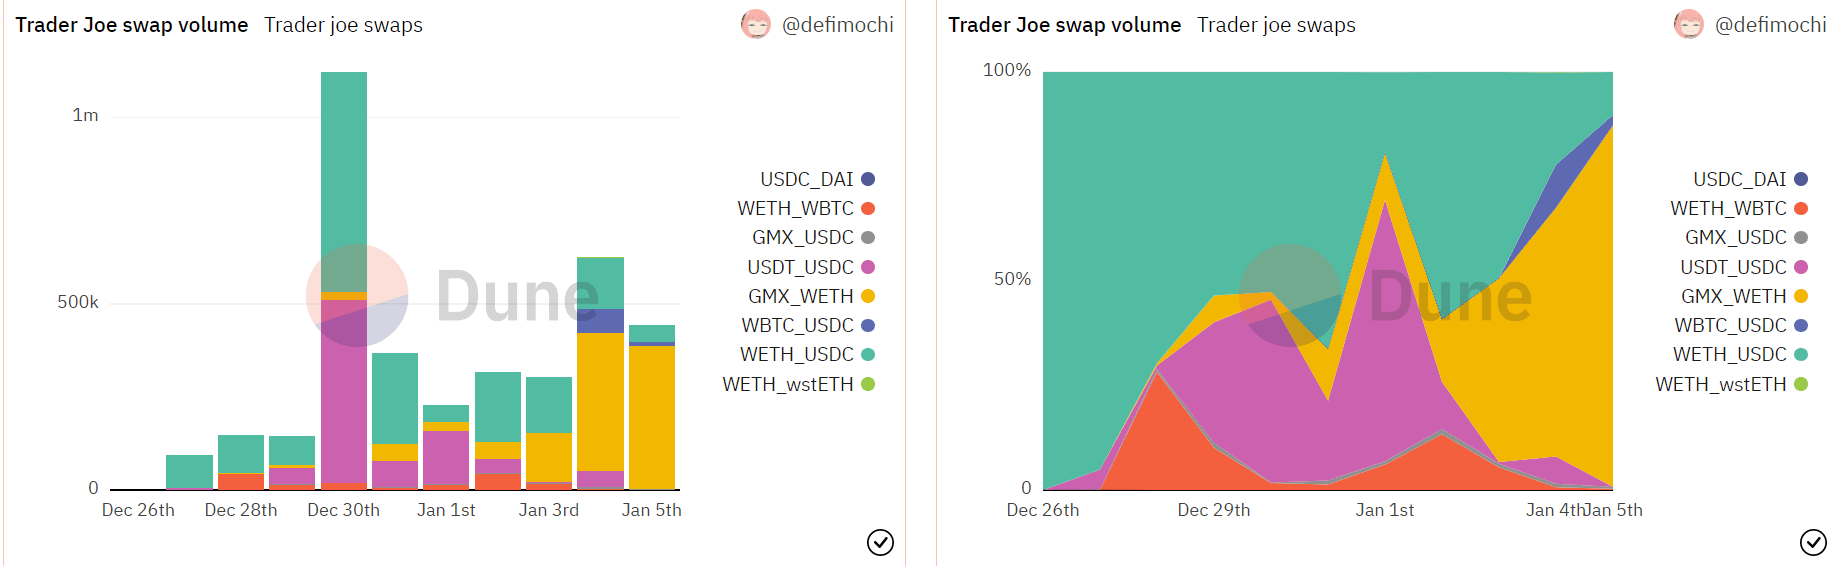Open the @defimochi profile link on right
This screenshot has height=566, width=1838.
1771,25
